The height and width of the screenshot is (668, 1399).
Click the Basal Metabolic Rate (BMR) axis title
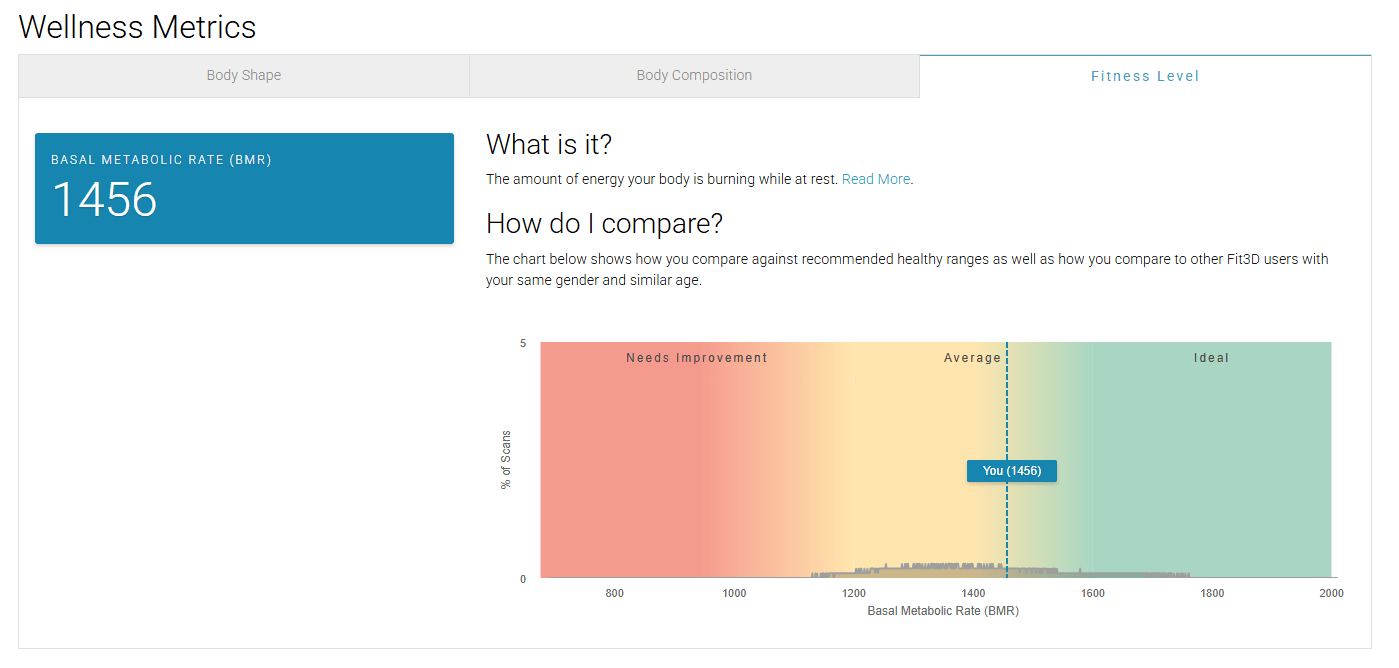(x=943, y=611)
